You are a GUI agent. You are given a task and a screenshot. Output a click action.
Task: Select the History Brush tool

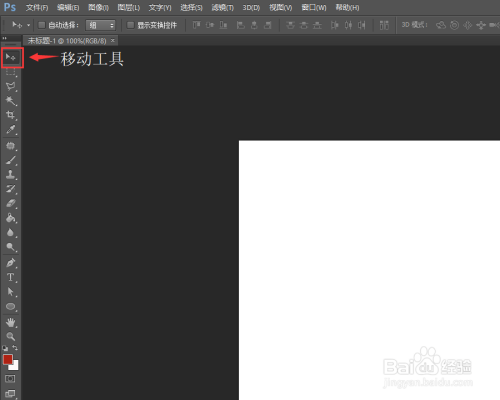click(x=11, y=189)
